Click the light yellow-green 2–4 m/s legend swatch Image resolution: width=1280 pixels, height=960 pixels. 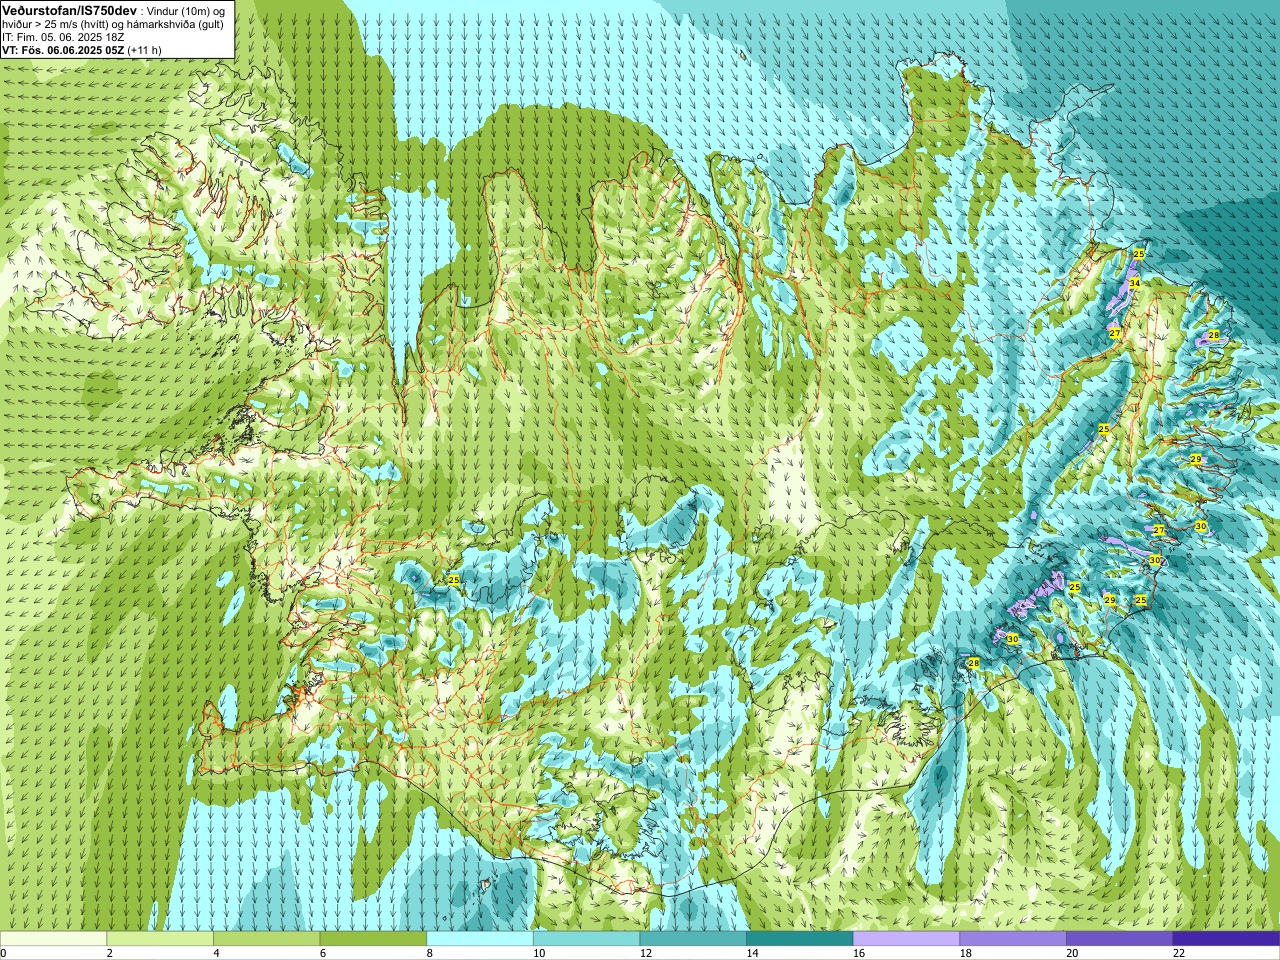pos(160,939)
